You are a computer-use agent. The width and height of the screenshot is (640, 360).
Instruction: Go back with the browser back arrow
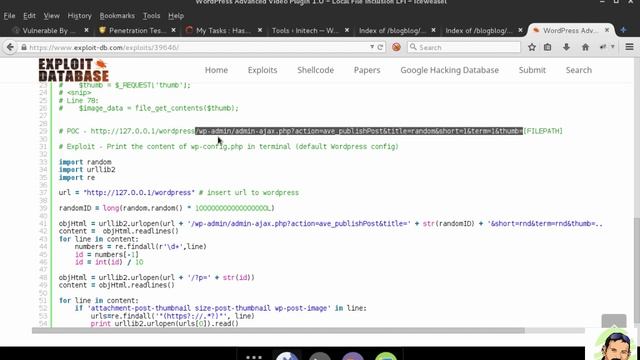tap(10, 47)
